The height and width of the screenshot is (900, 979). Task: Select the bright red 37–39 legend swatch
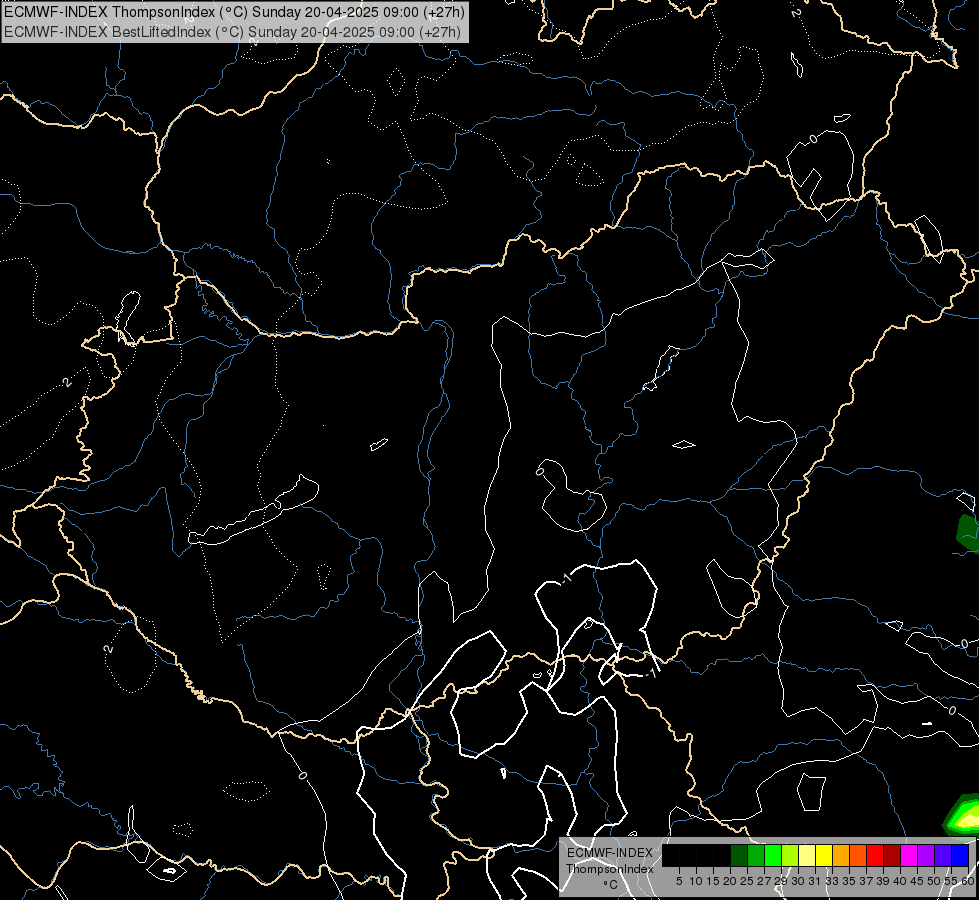875,855
